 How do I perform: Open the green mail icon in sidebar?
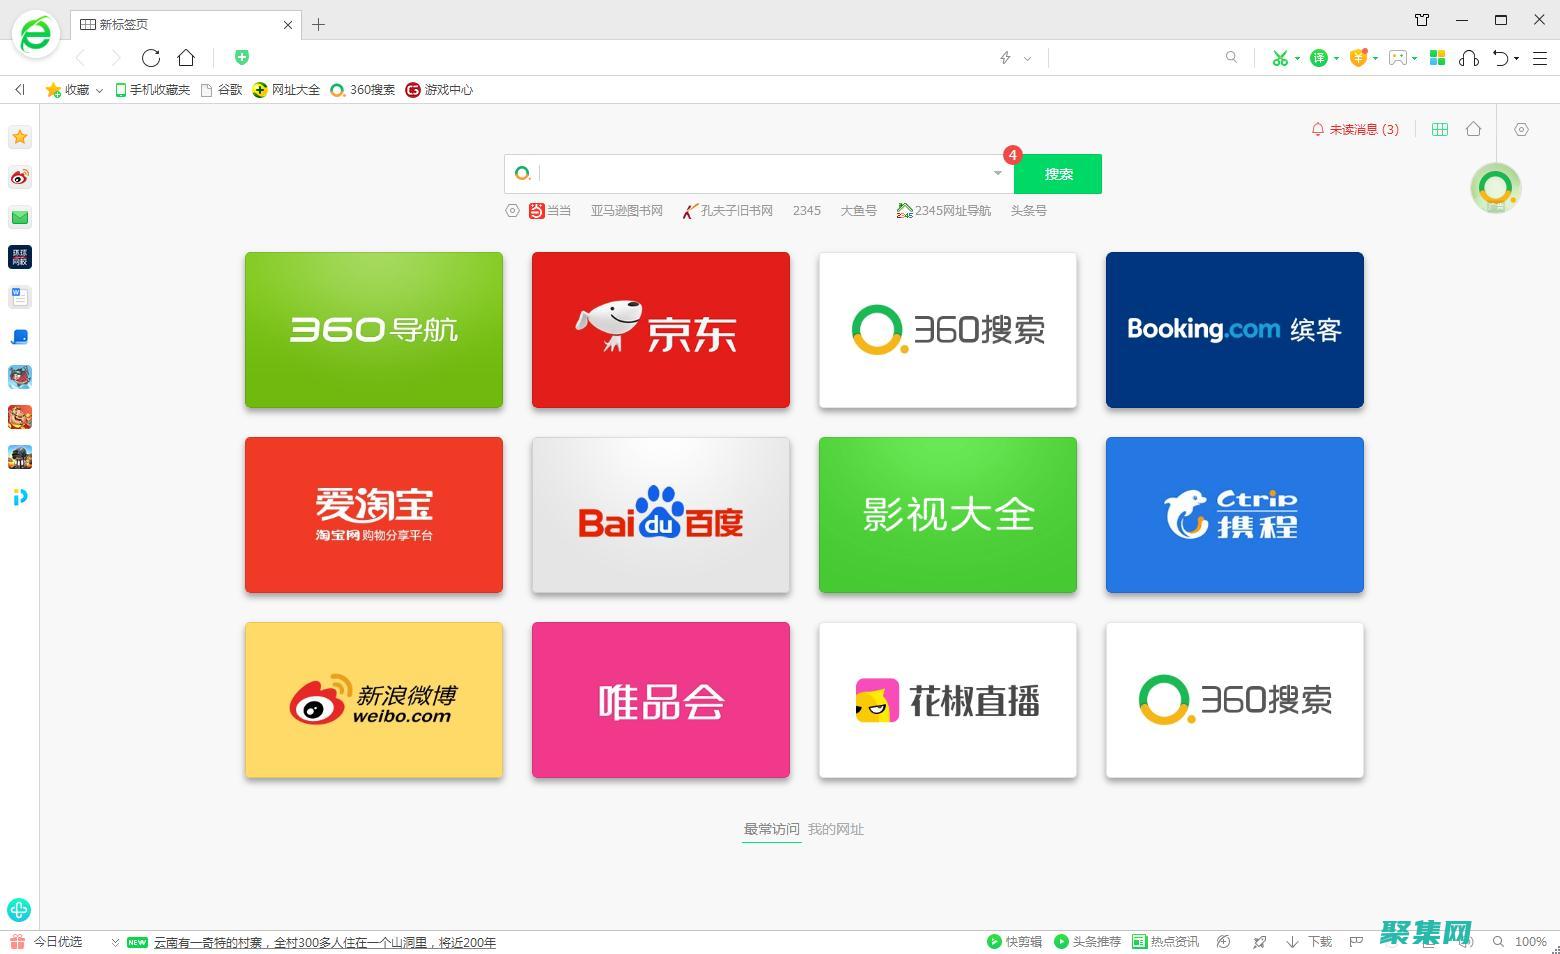pos(19,217)
